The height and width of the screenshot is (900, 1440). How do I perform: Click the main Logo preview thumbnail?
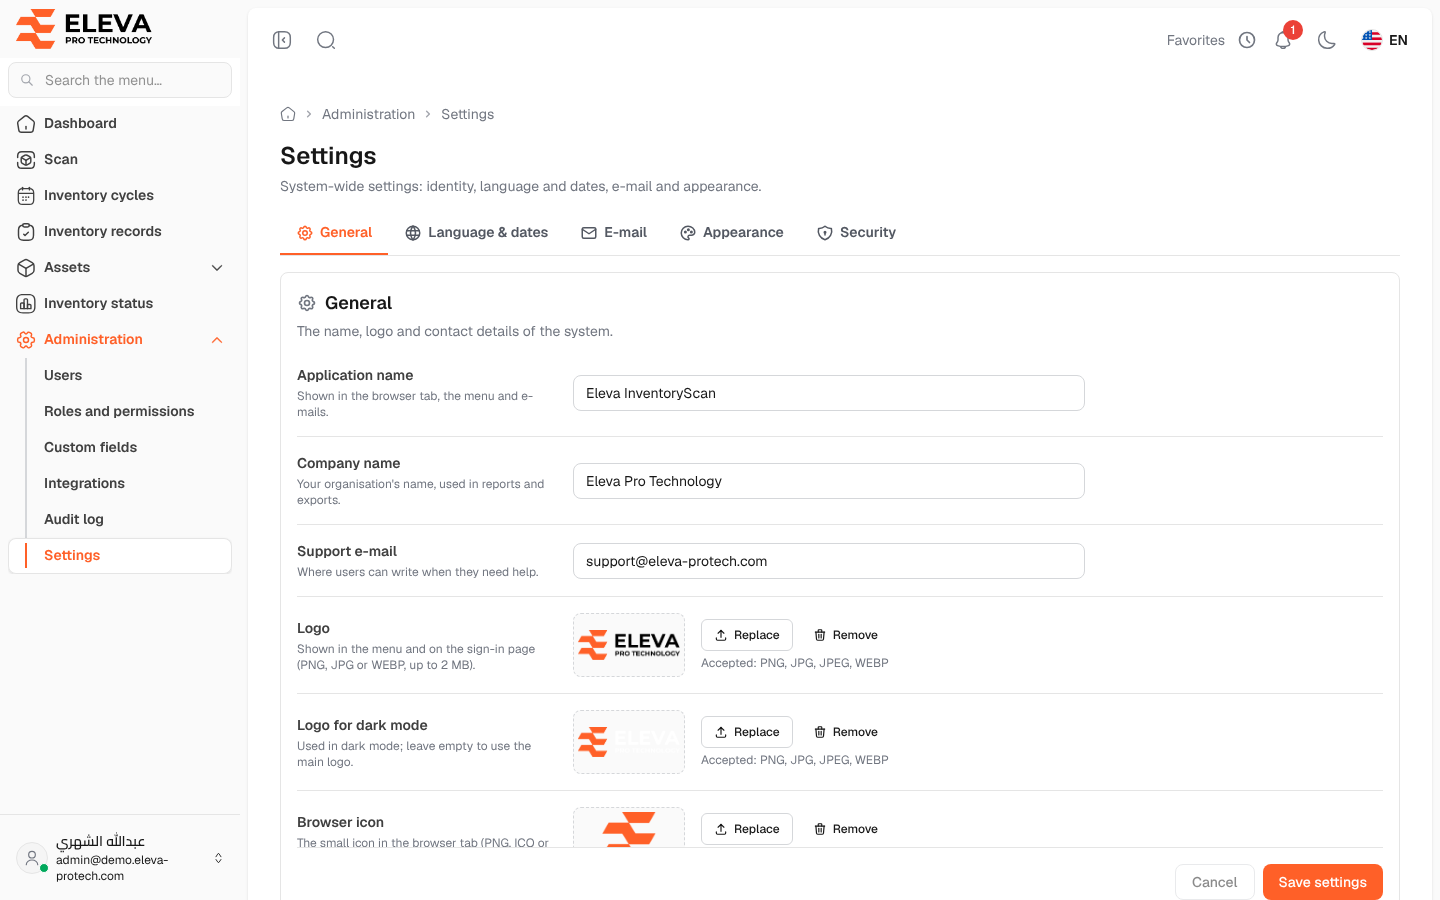(x=629, y=645)
